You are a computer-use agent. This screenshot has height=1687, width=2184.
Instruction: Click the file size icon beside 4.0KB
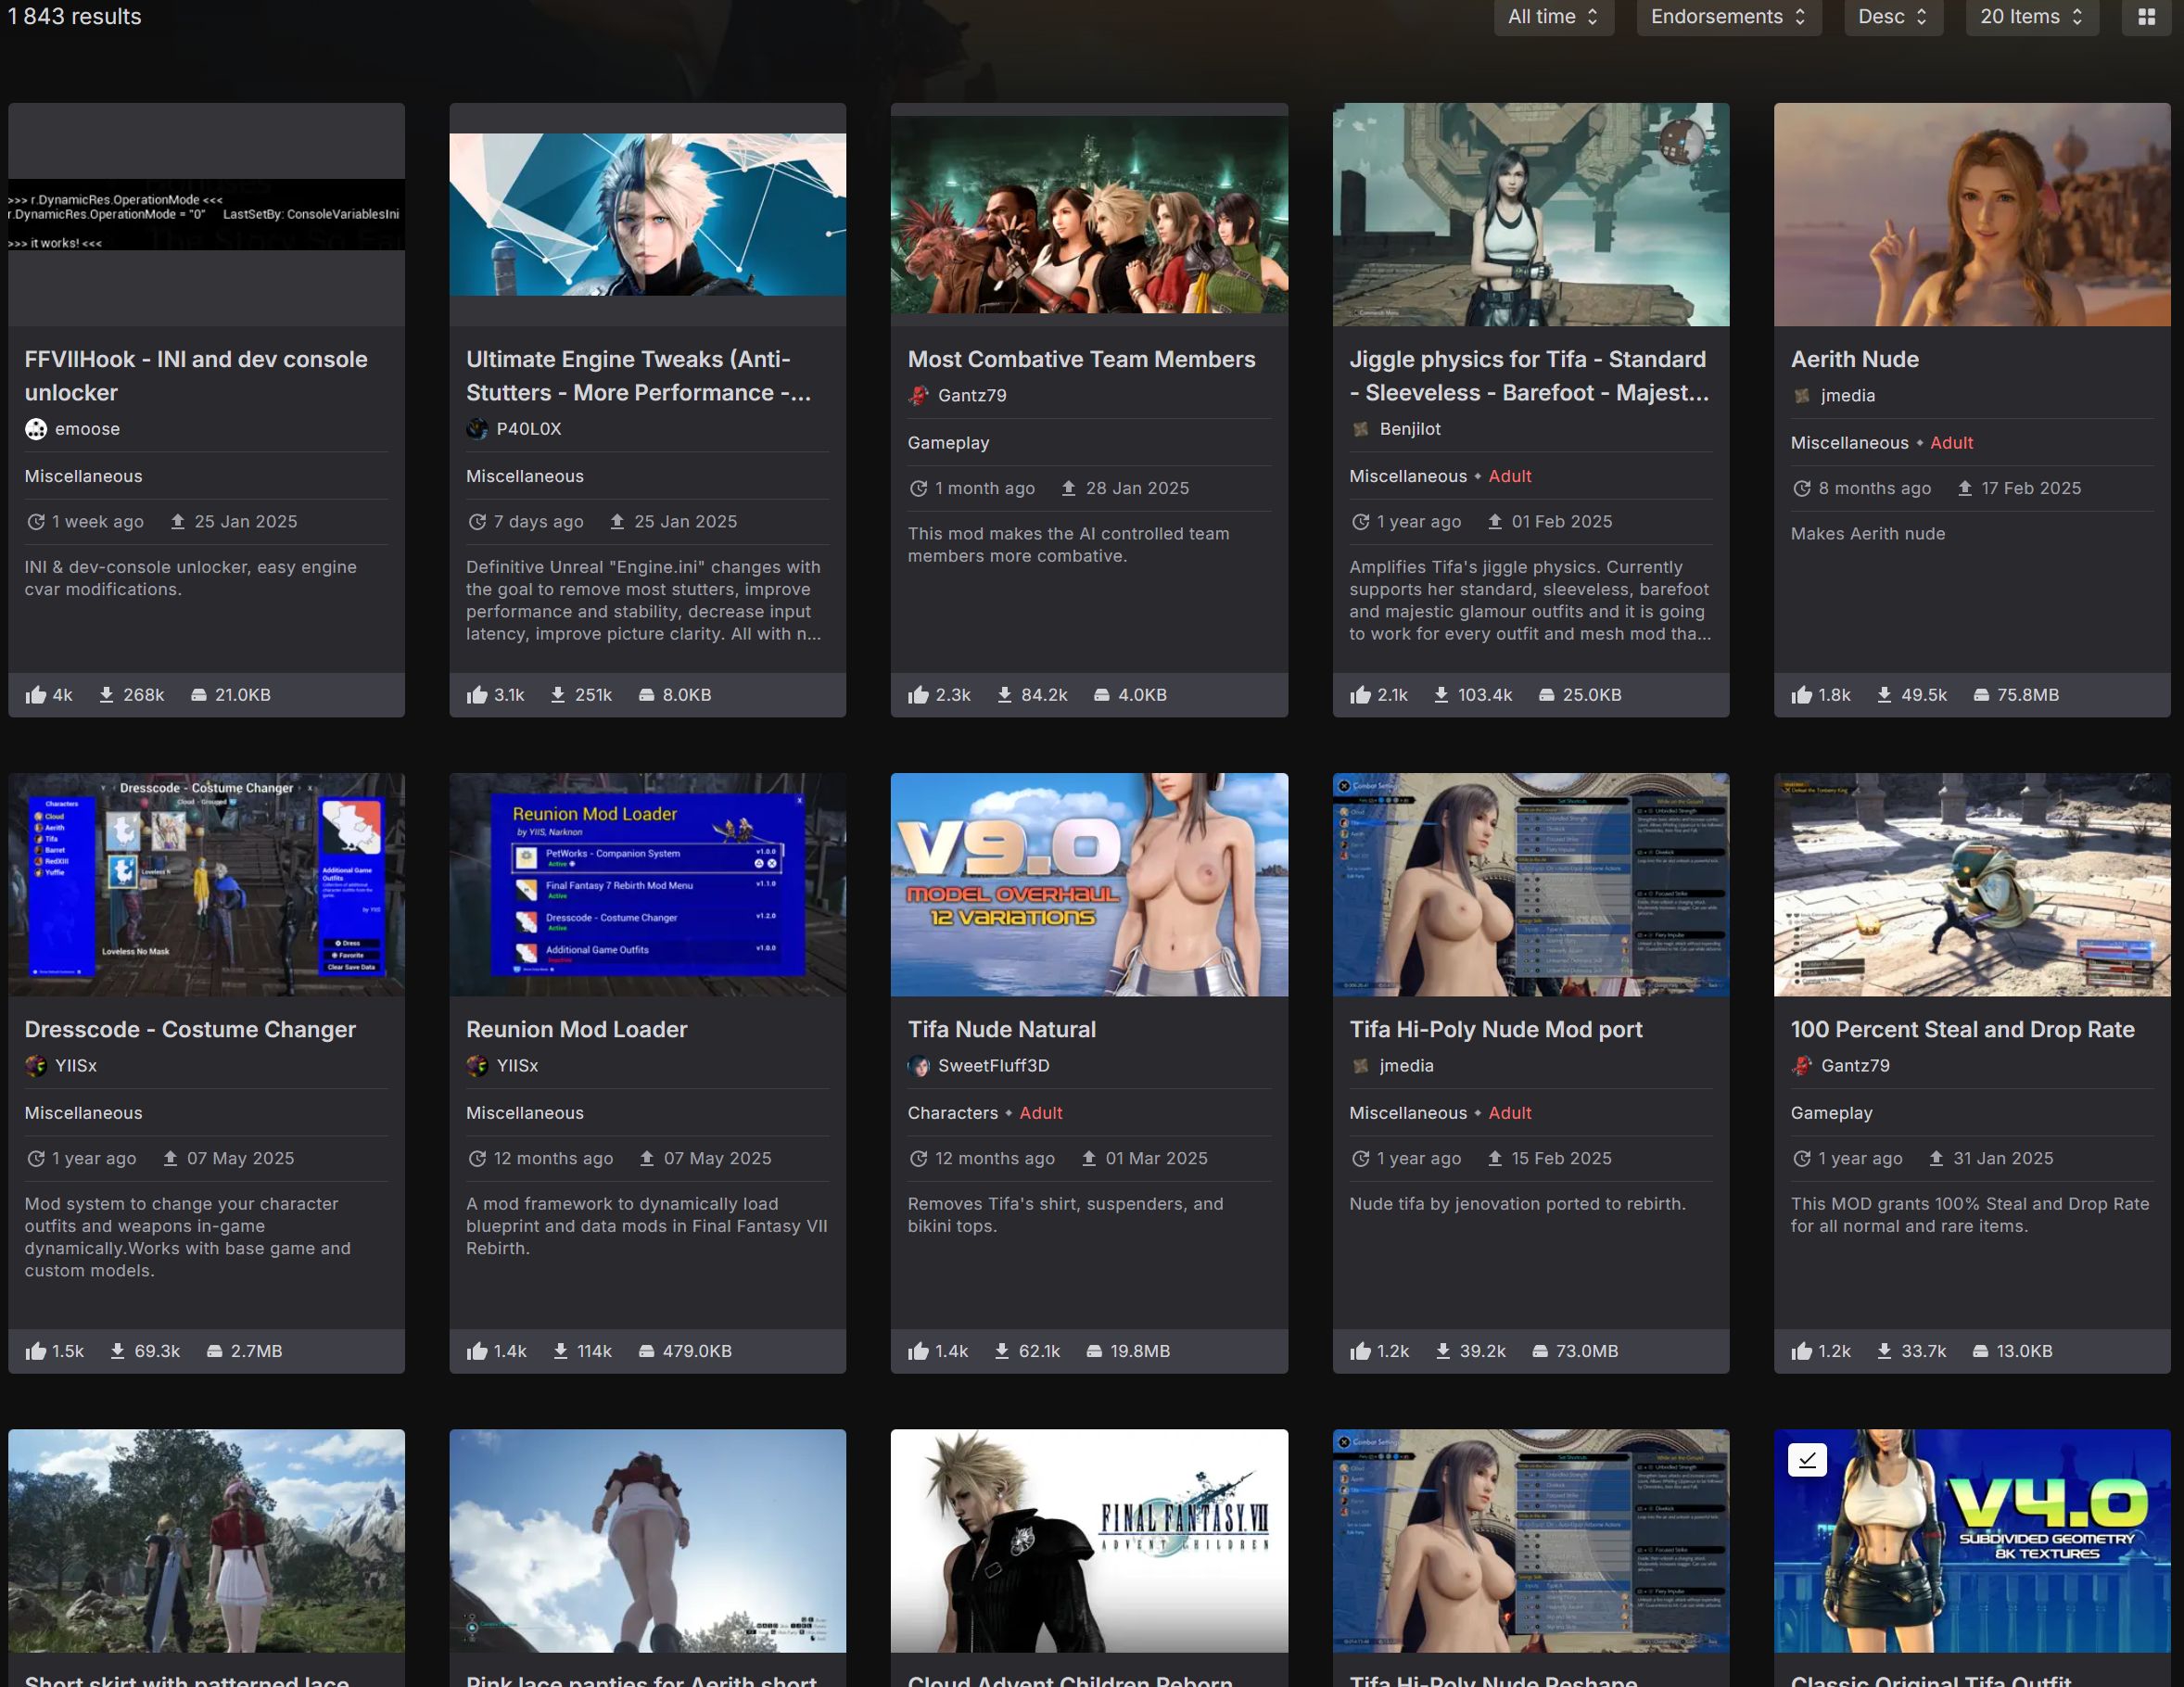tap(1102, 695)
